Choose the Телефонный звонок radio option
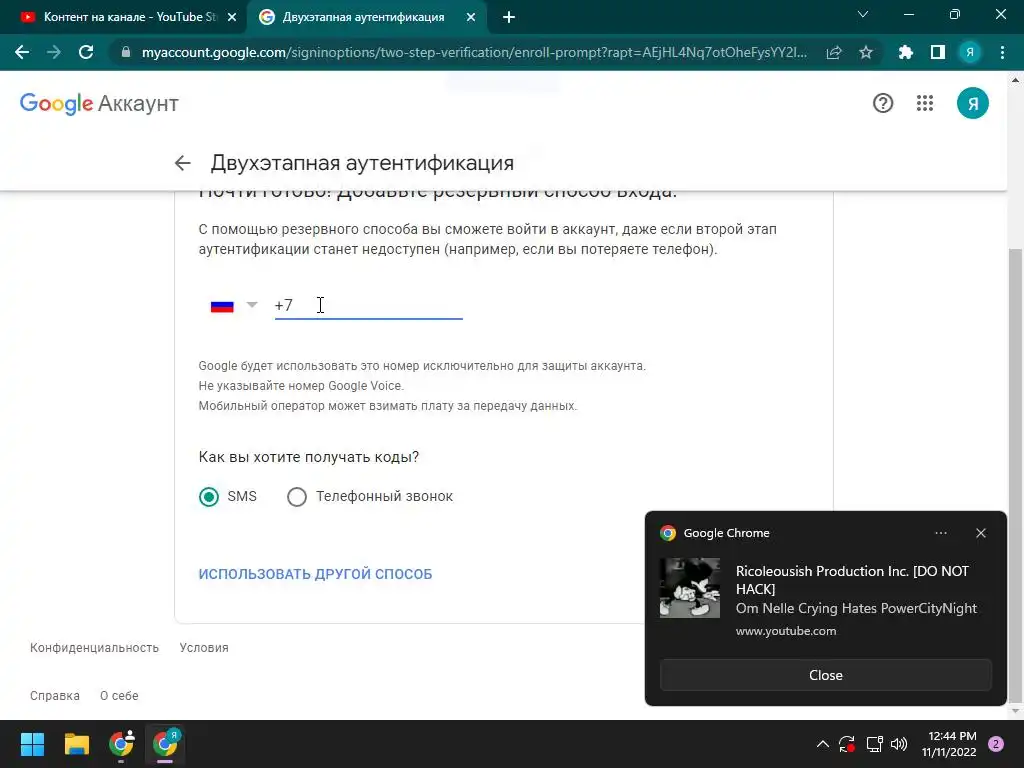Viewport: 1024px width, 768px height. (x=296, y=496)
